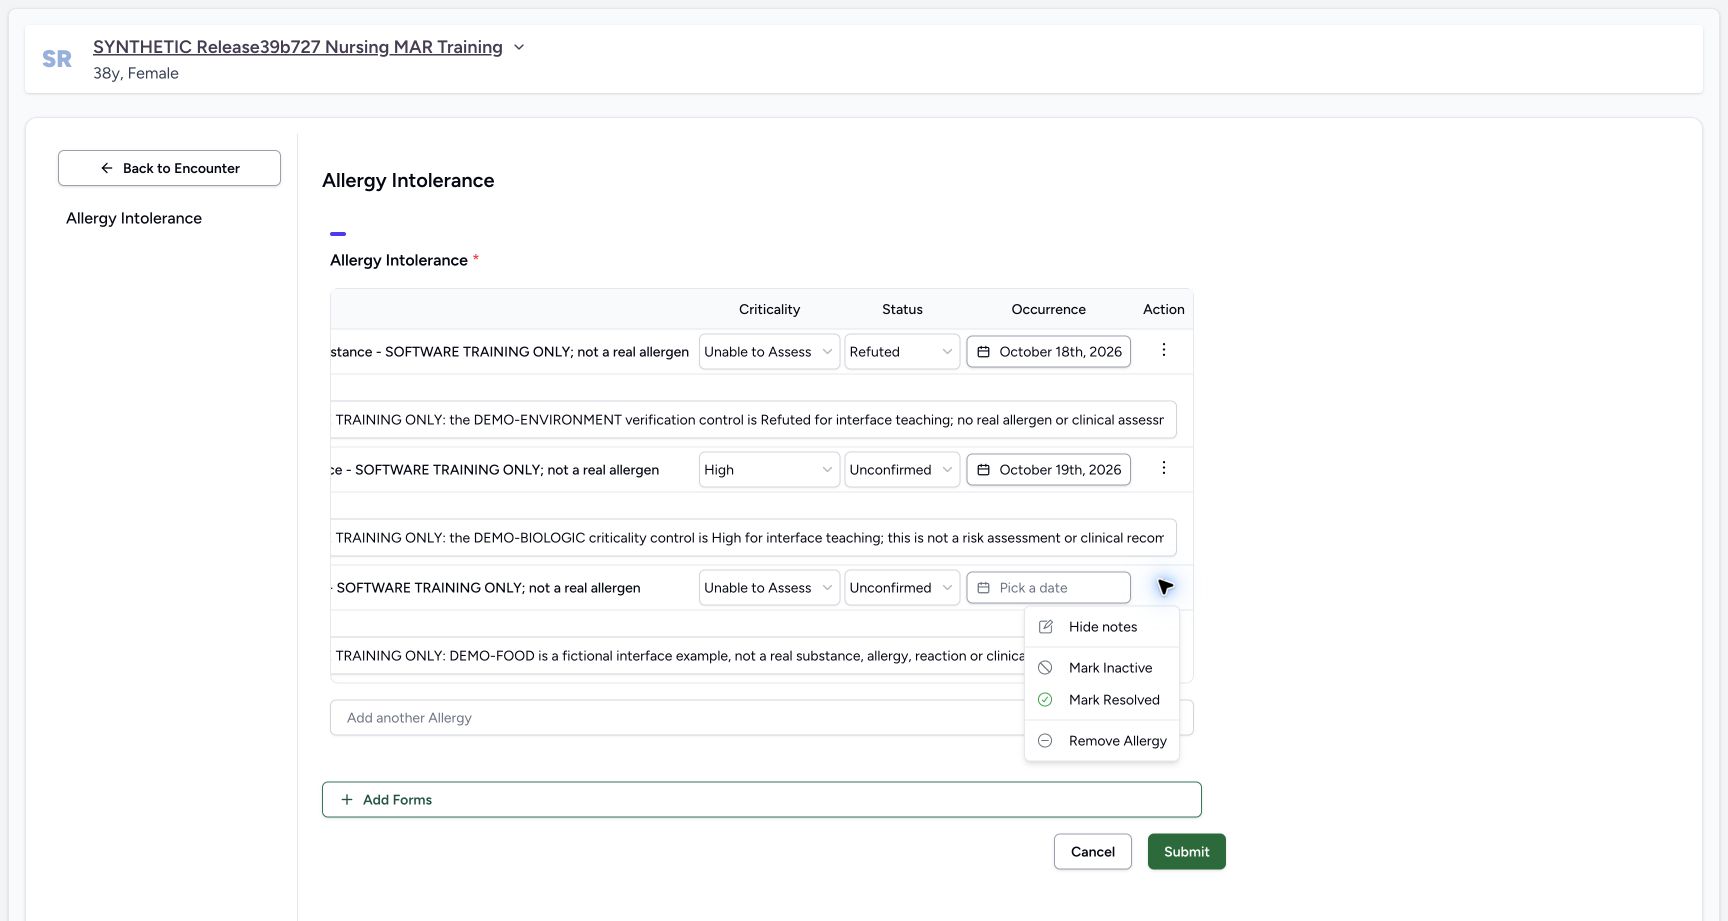Click the SR patient avatar

(57, 59)
